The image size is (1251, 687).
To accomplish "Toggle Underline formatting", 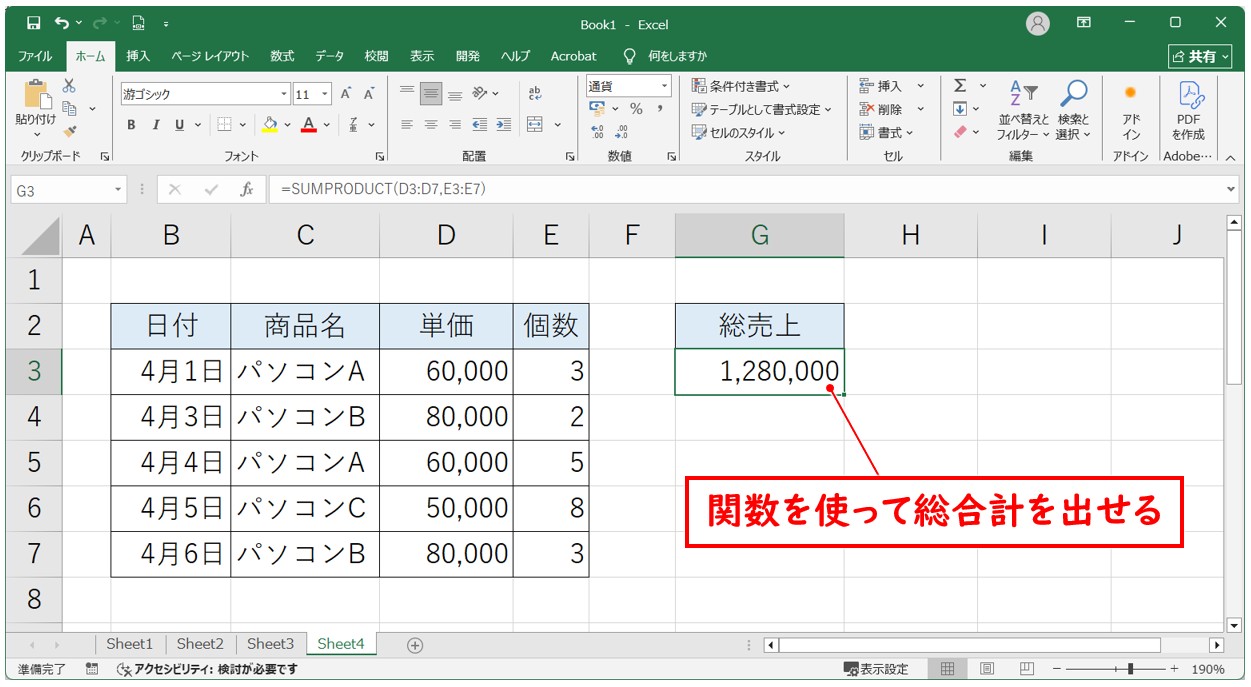I will point(180,125).
